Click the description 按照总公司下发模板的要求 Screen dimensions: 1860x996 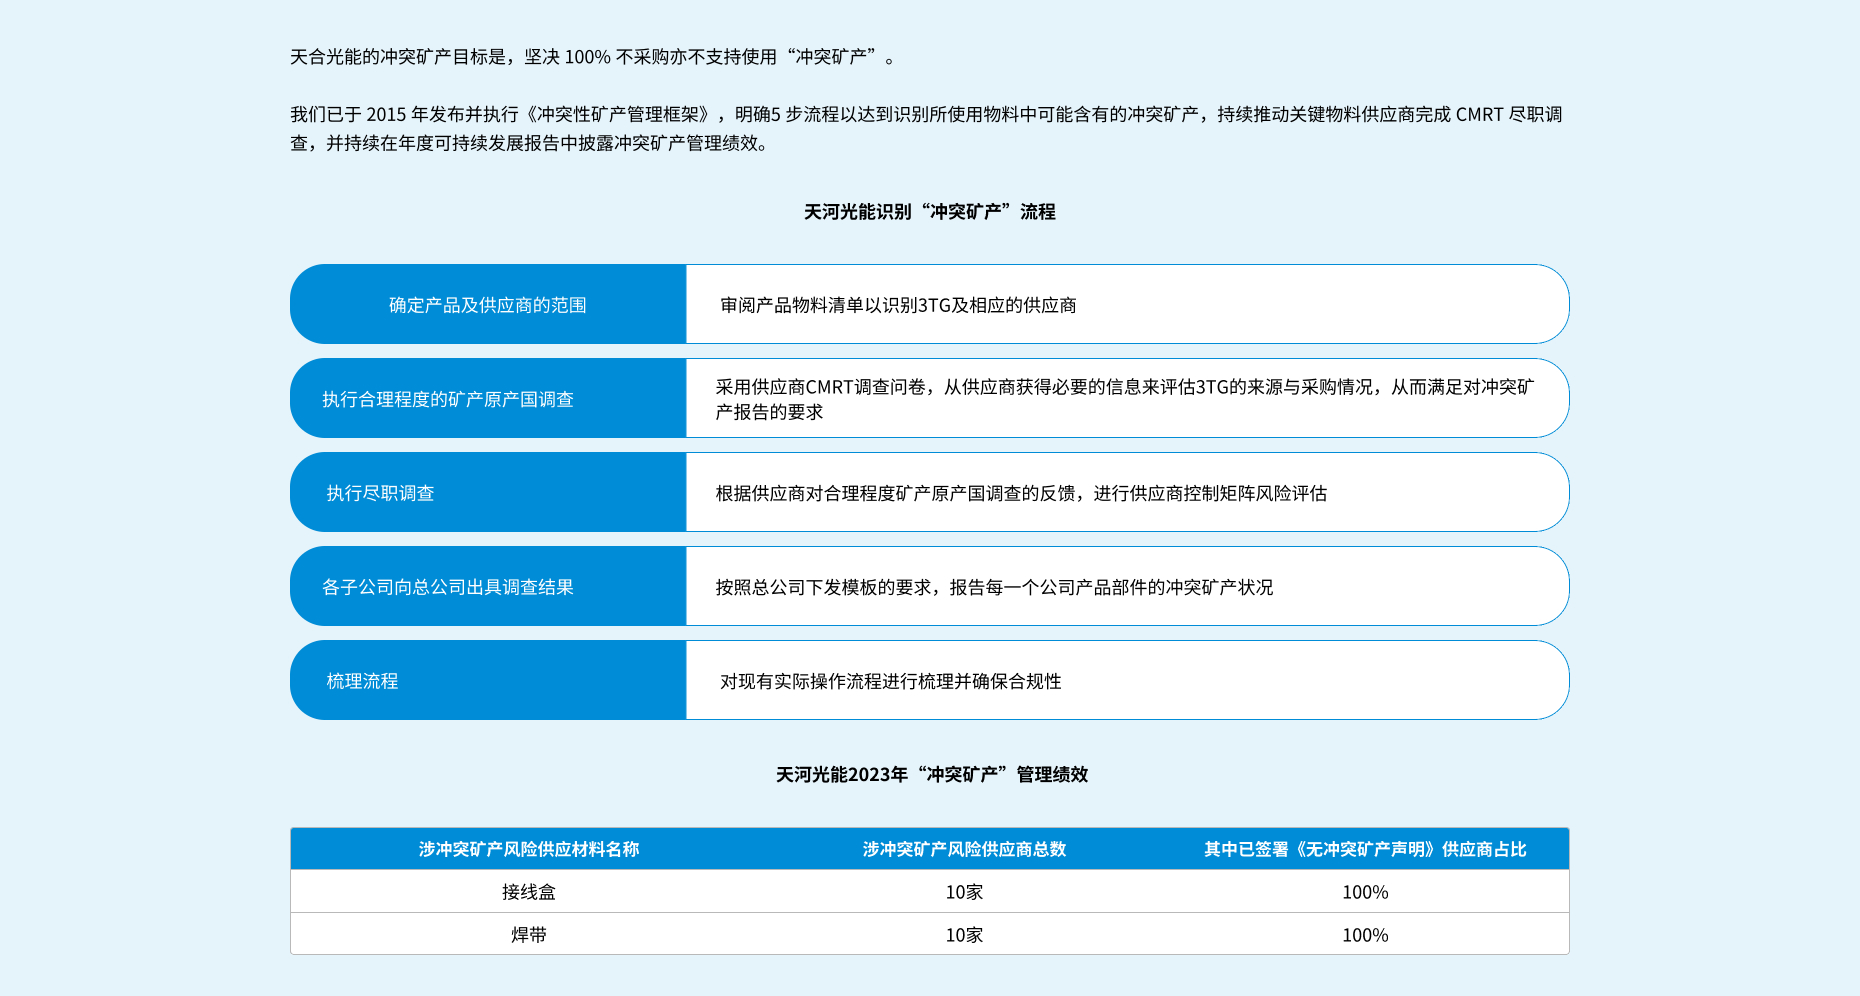coord(994,587)
